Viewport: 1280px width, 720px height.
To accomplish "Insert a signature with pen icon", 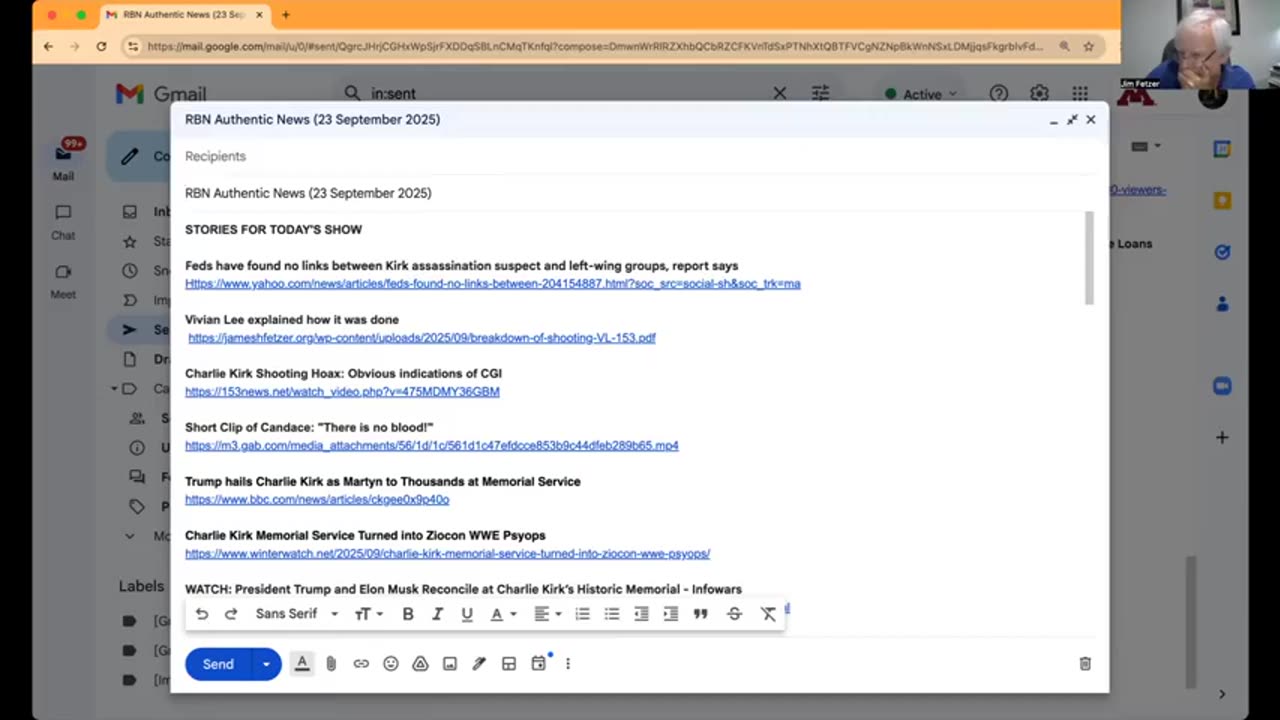I will [479, 664].
